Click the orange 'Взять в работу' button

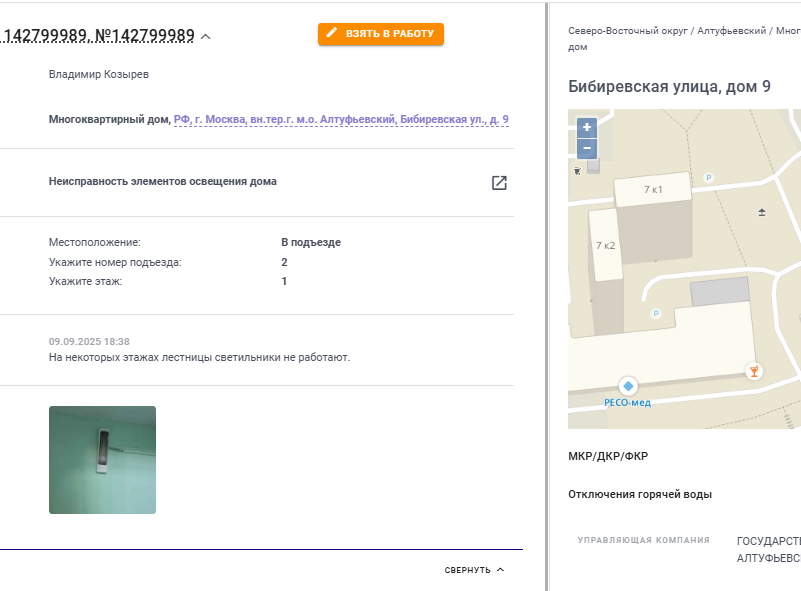(x=381, y=34)
